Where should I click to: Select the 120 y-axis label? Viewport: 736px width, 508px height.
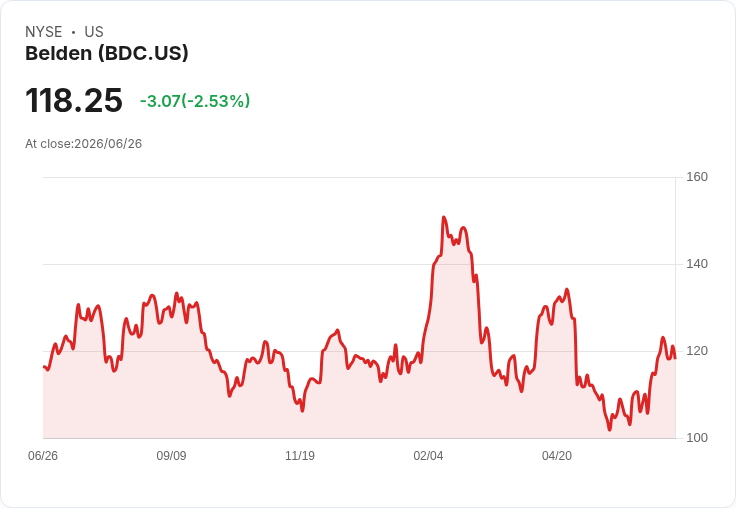(x=697, y=351)
